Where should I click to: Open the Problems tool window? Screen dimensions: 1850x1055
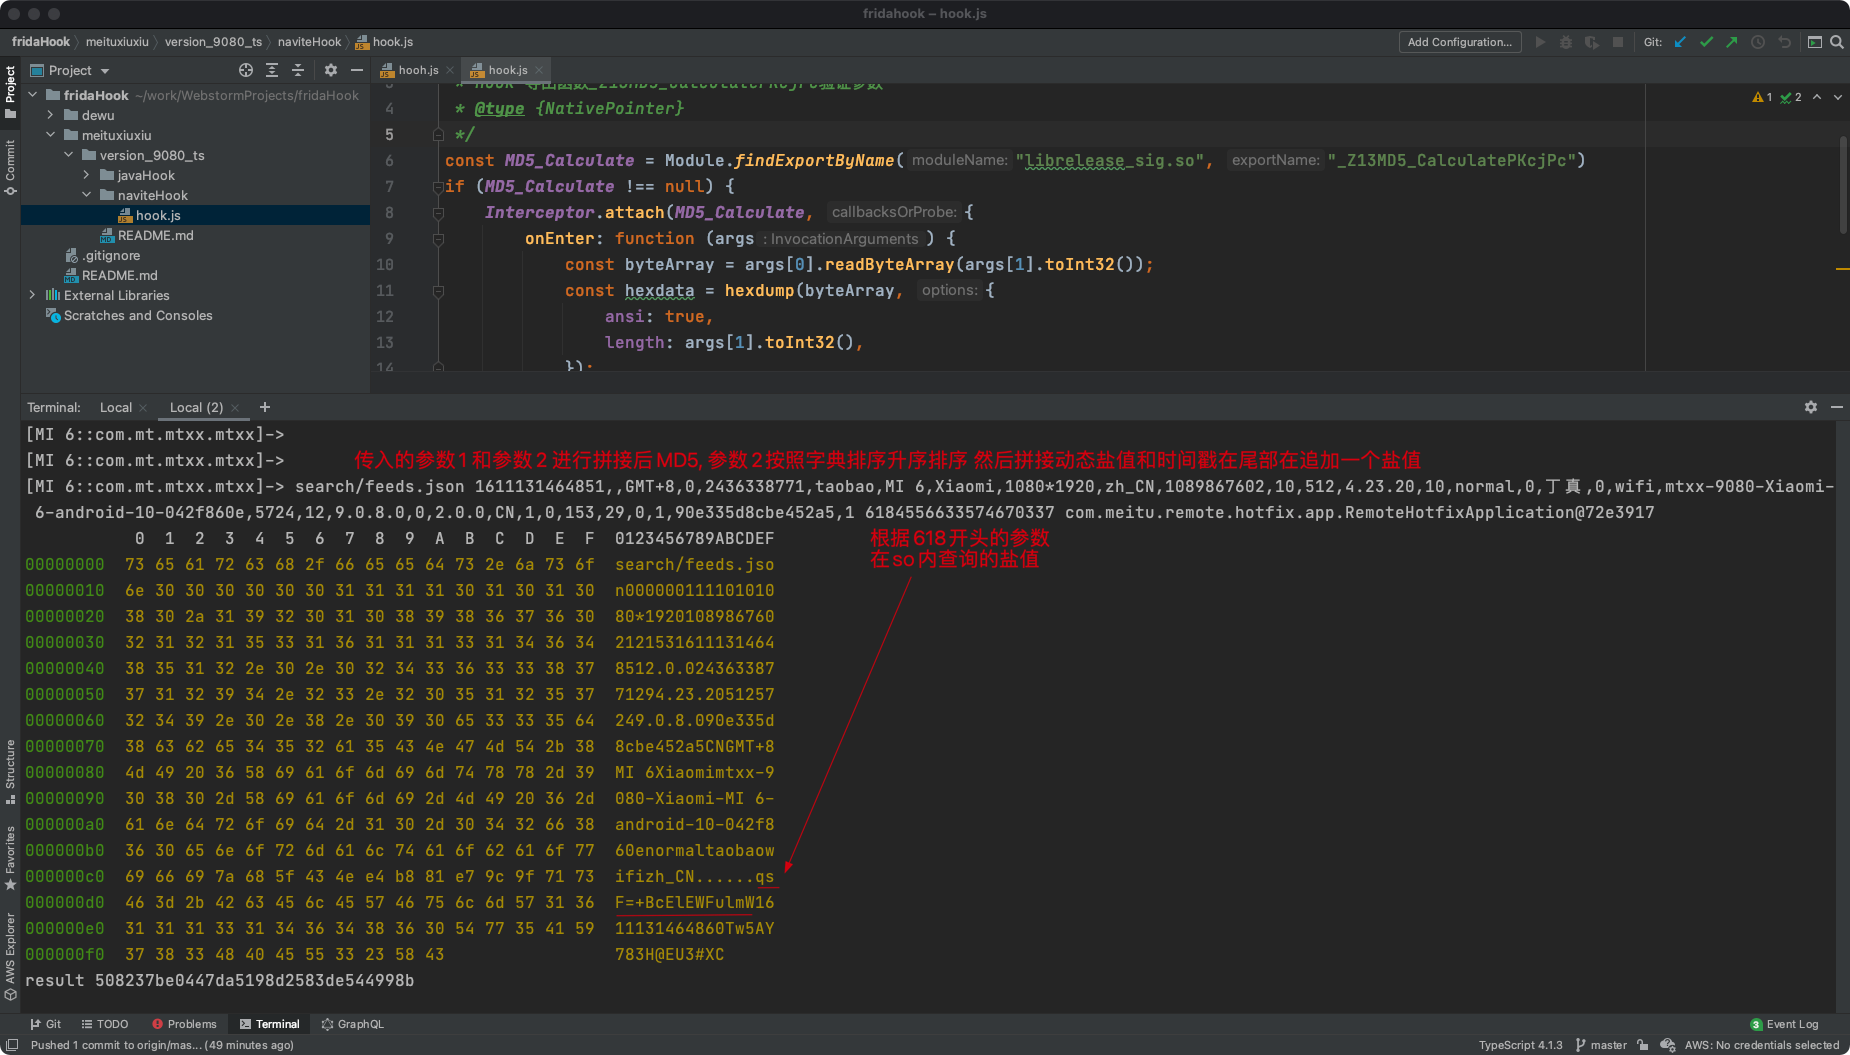(184, 1024)
